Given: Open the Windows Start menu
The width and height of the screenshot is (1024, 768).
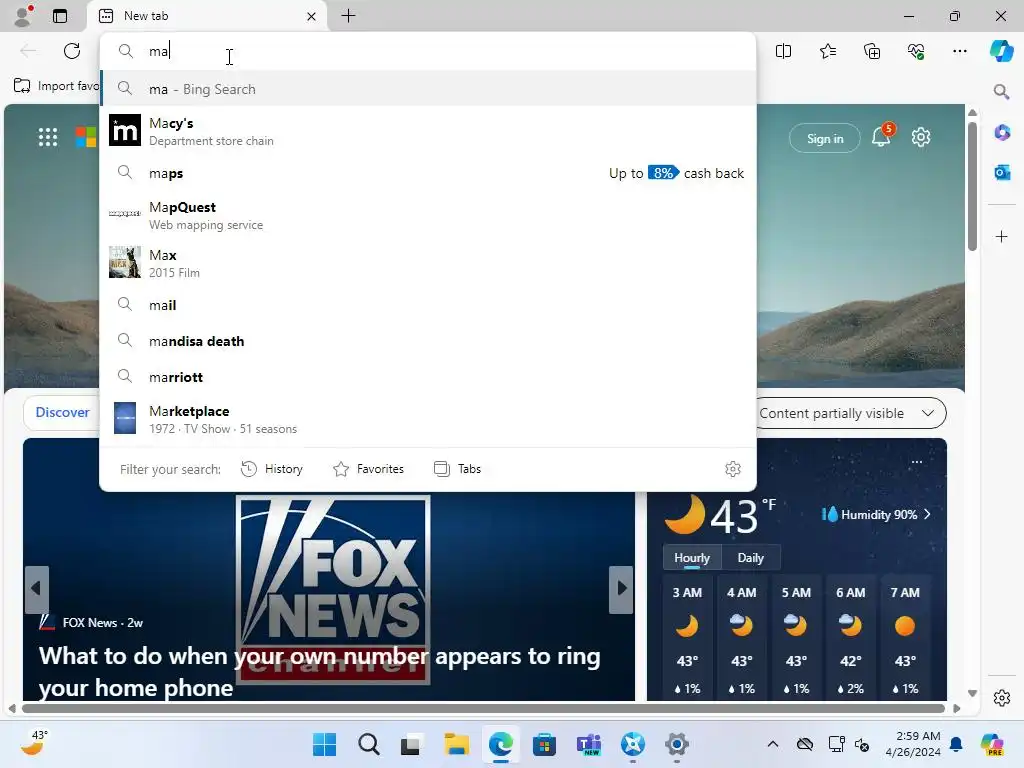Looking at the screenshot, I should point(325,744).
